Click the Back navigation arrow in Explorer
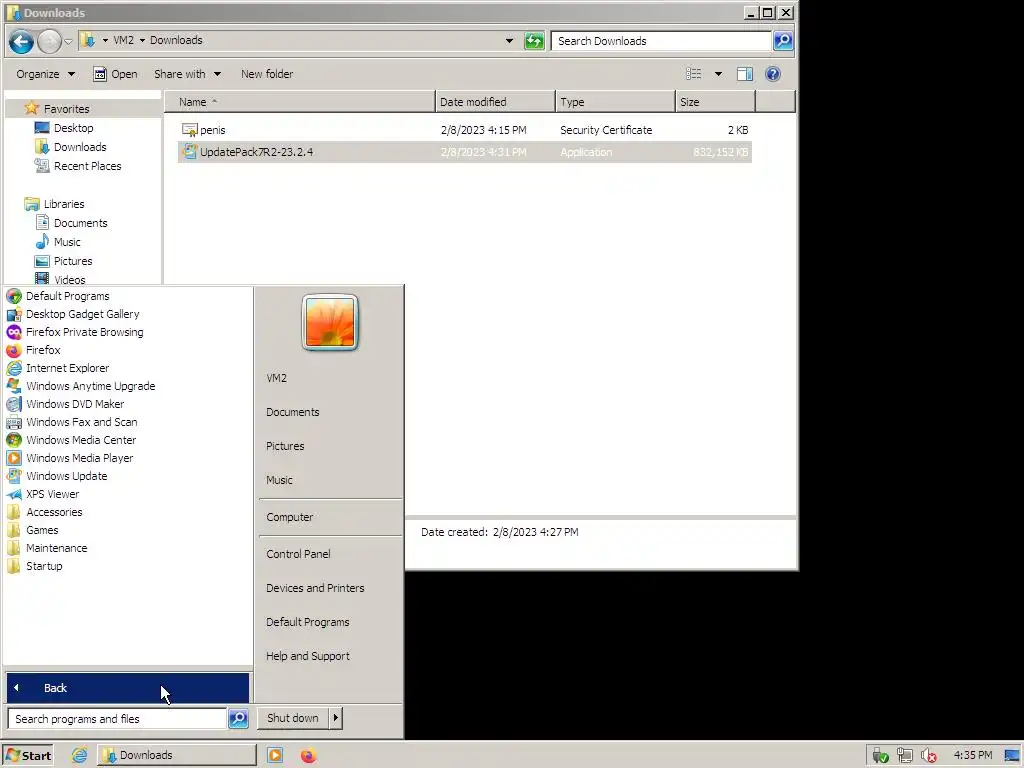Viewport: 1024px width, 768px height. coord(21,41)
